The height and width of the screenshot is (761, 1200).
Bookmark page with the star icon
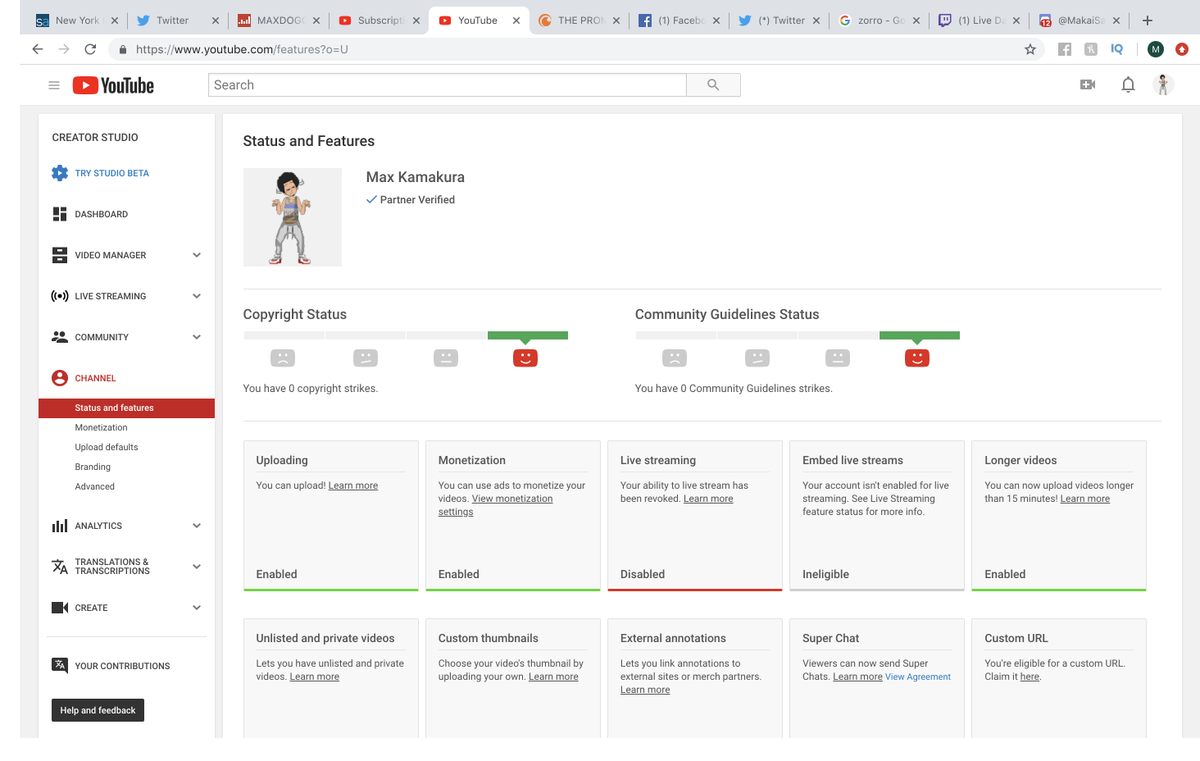tap(1030, 49)
